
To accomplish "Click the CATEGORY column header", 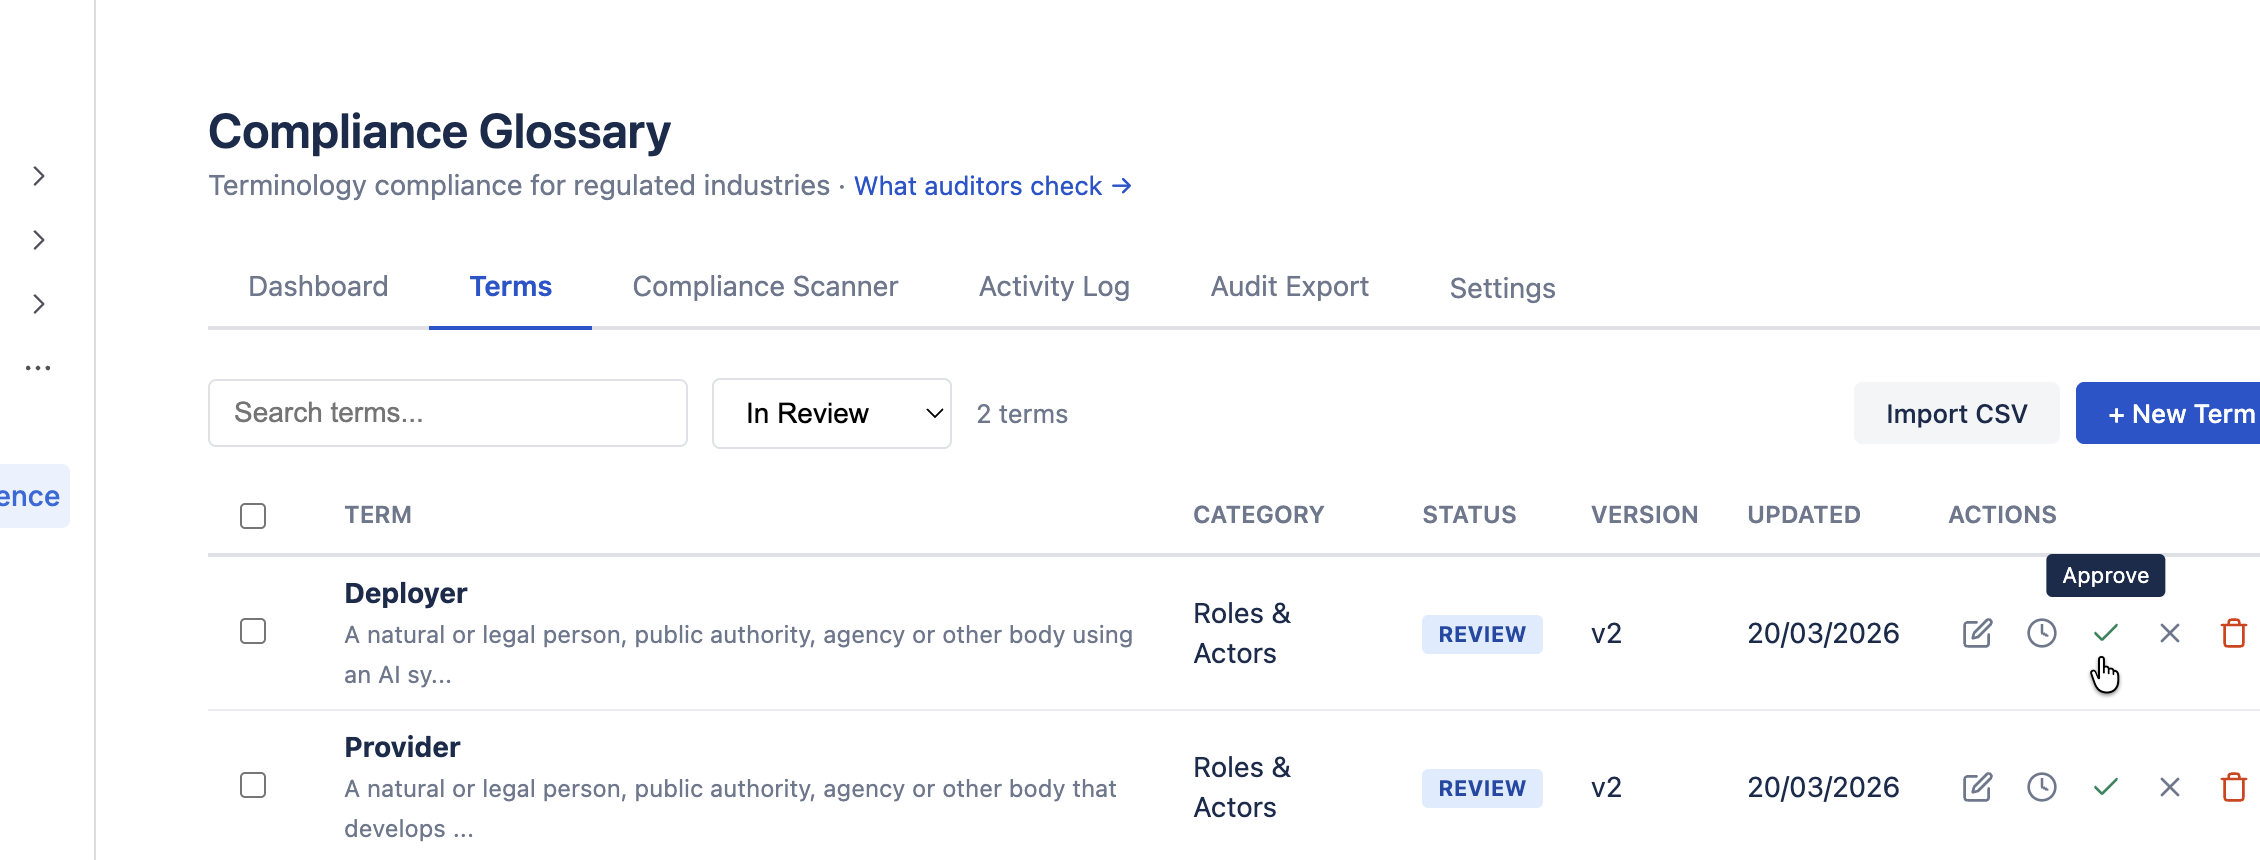I will 1258,515.
